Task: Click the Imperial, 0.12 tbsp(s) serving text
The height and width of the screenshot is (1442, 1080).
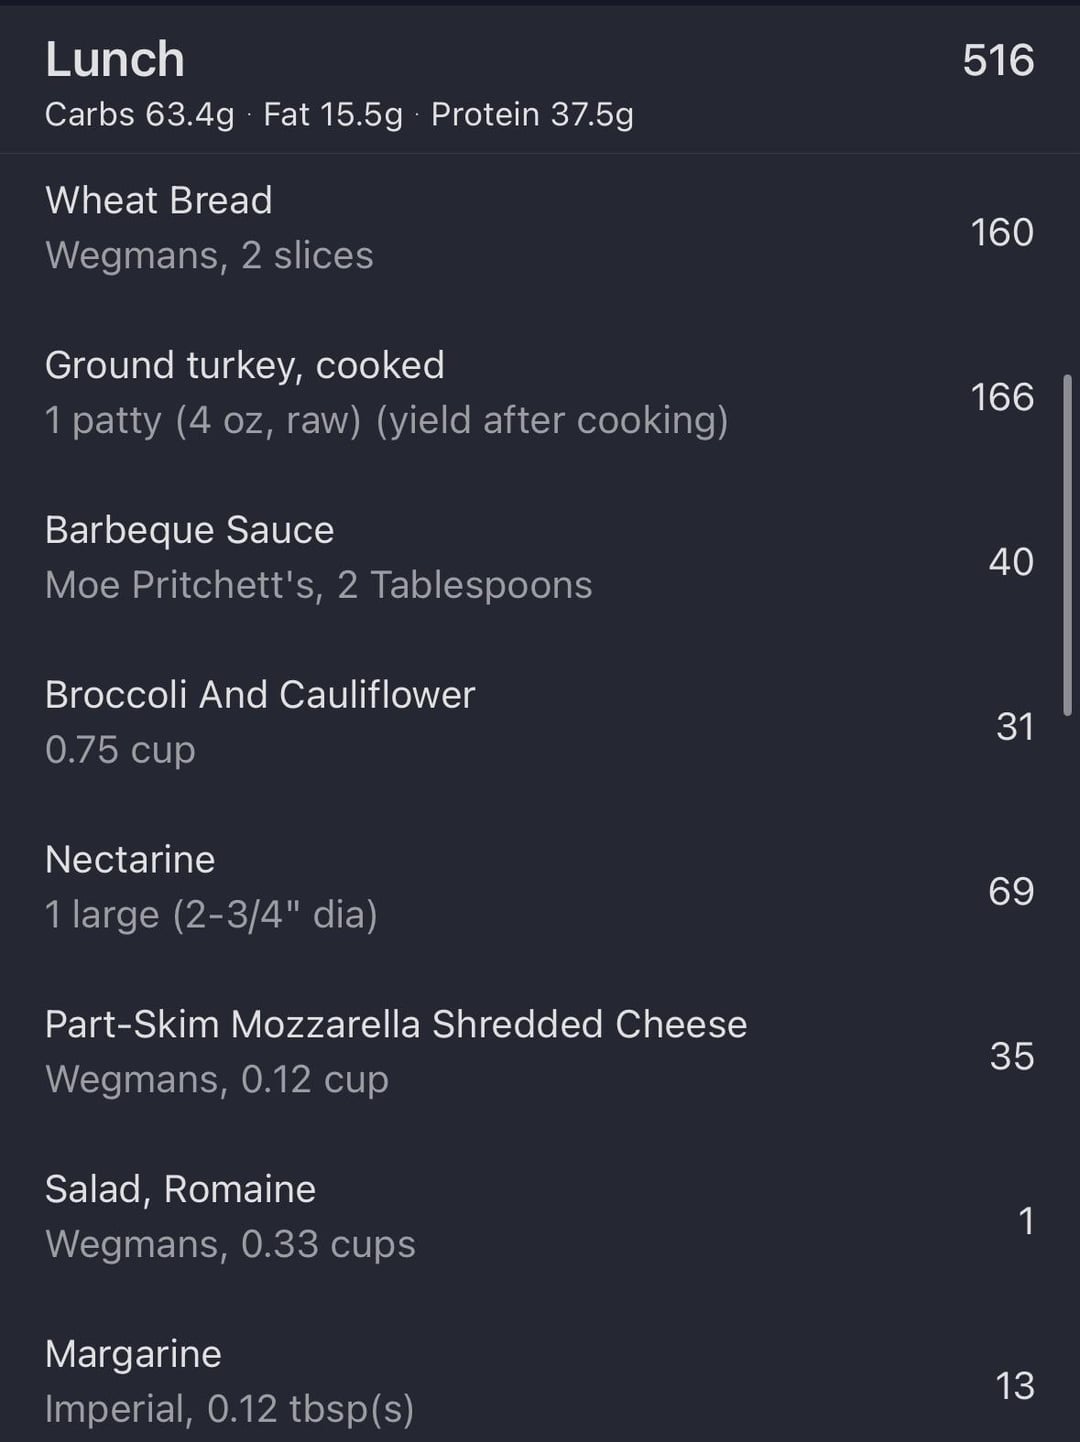Action: point(229,1409)
